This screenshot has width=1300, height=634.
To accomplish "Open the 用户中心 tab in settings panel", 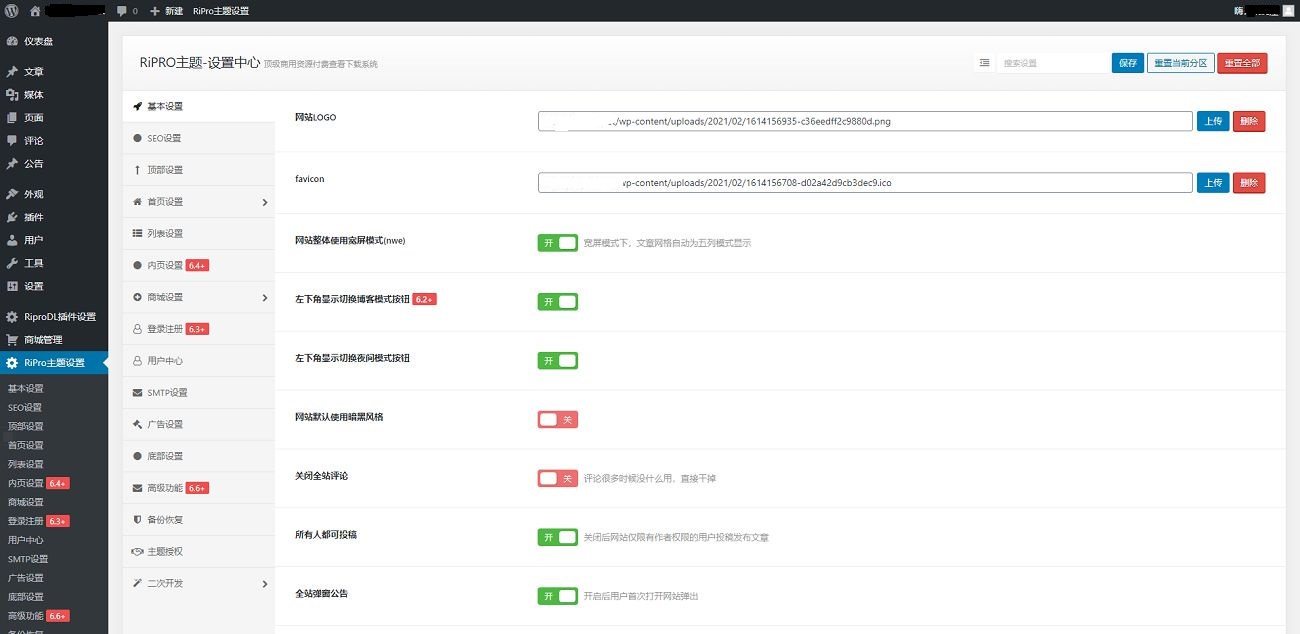I will click(x=198, y=361).
